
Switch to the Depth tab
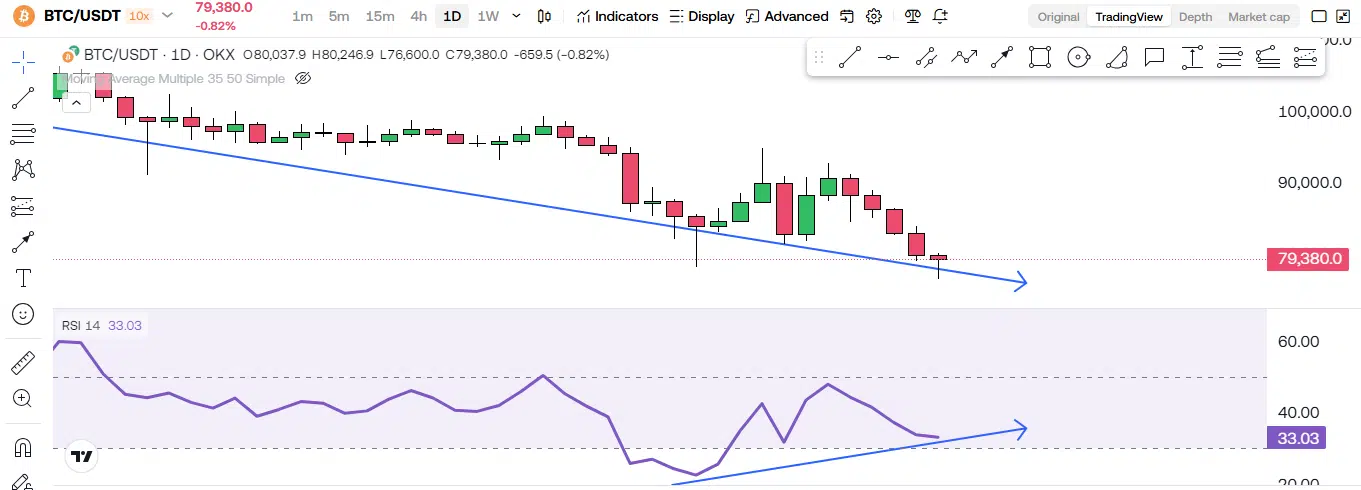pyautogui.click(x=1195, y=16)
